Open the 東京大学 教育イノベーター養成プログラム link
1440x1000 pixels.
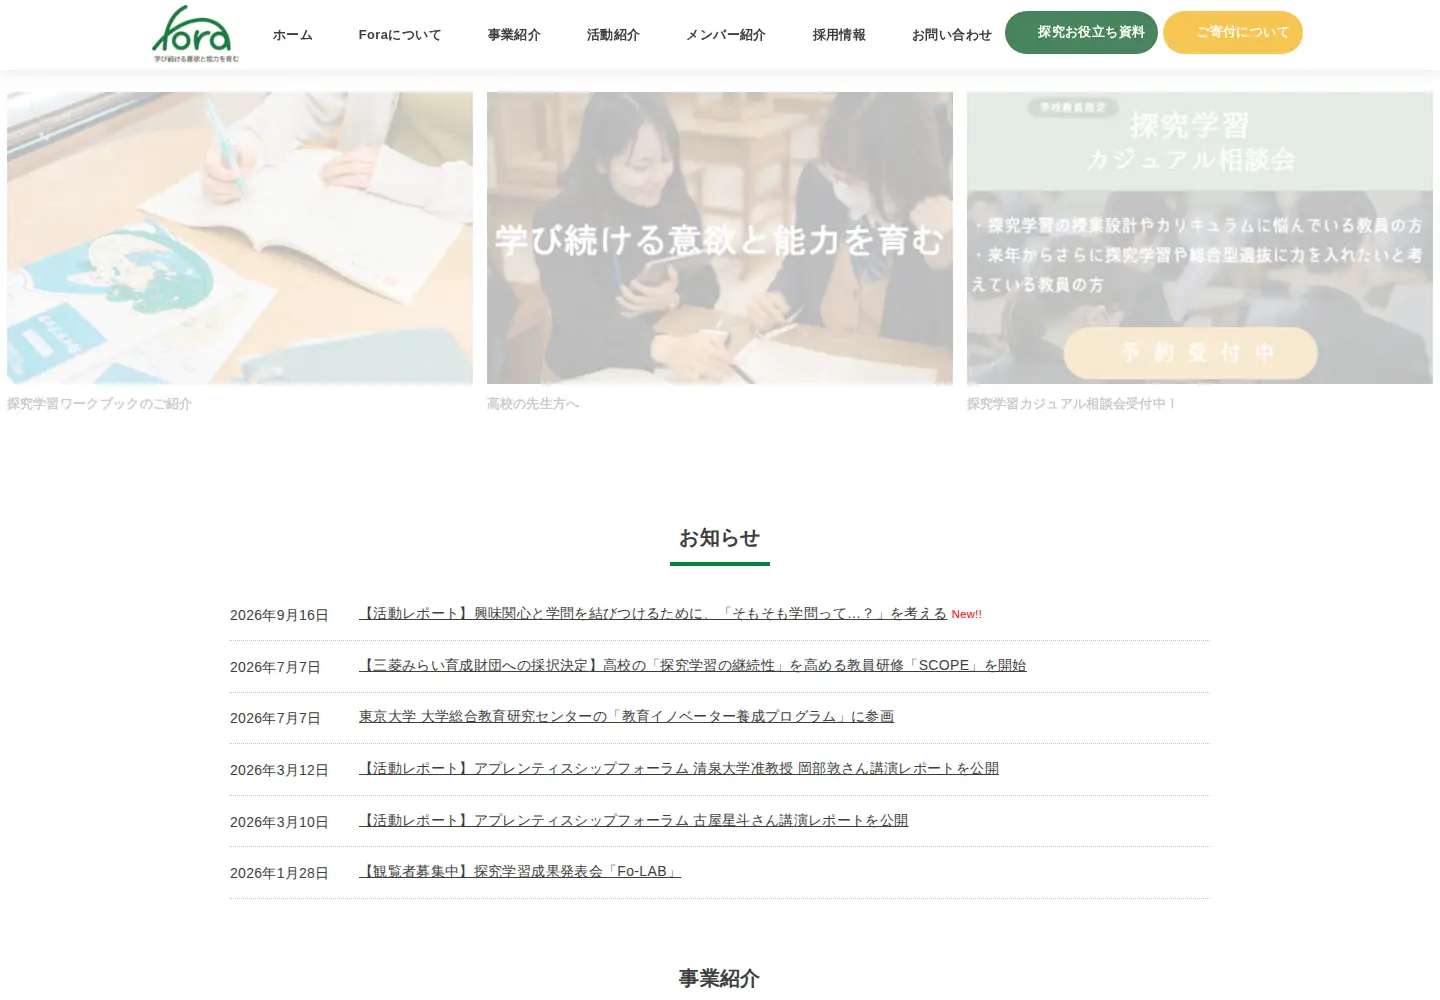626,717
